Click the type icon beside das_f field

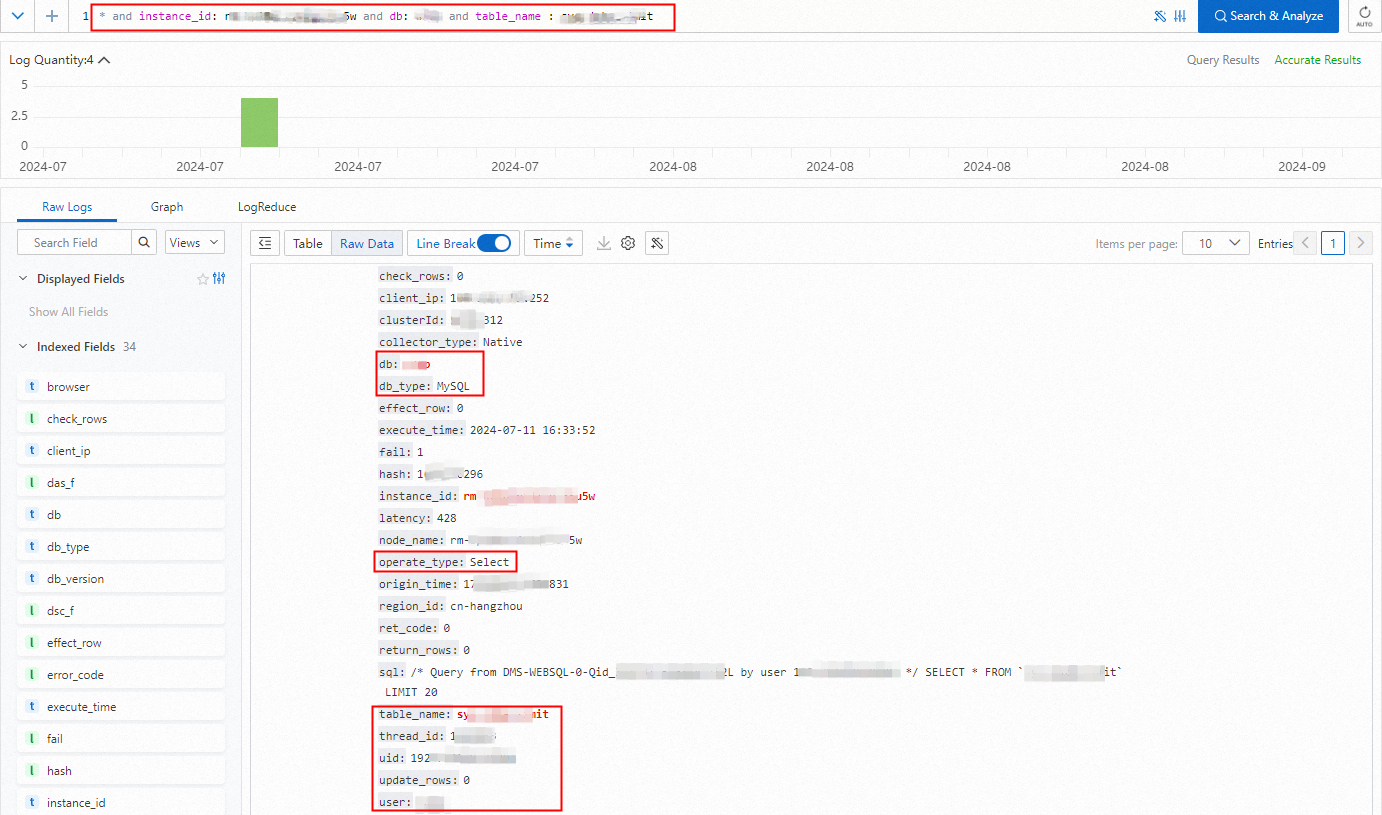click(x=32, y=483)
